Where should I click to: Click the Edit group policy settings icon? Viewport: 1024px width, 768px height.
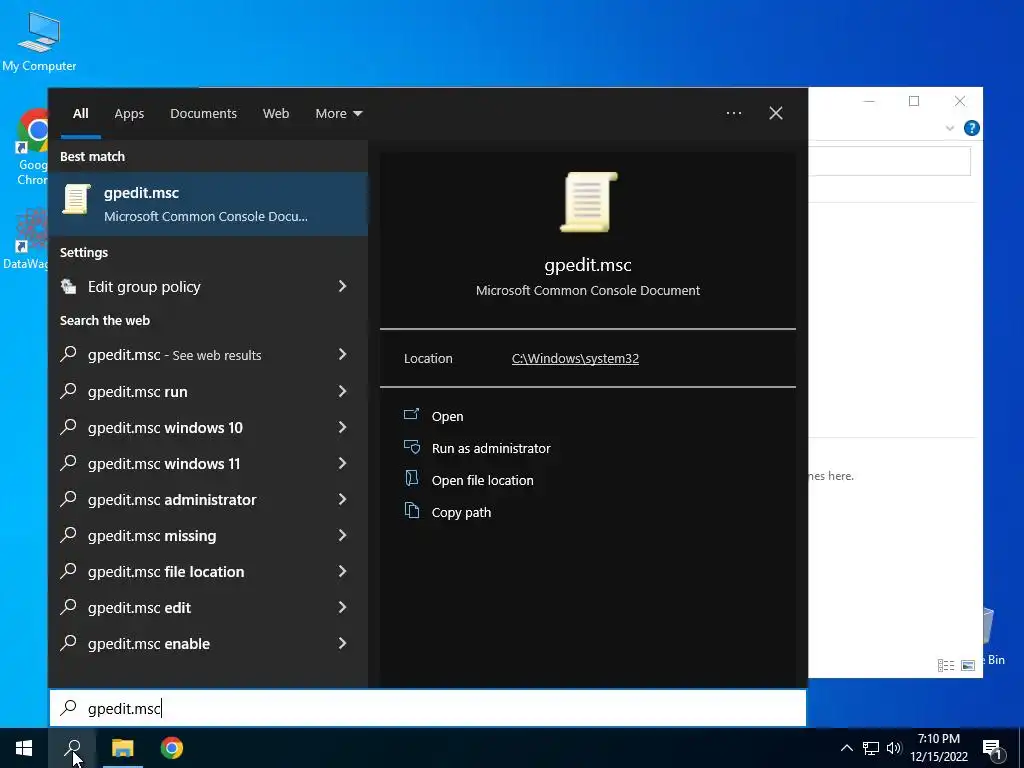(x=69, y=286)
